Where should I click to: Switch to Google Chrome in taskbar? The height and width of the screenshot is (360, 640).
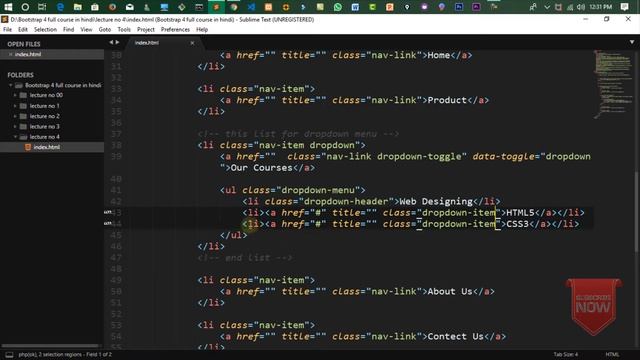[234, 7]
